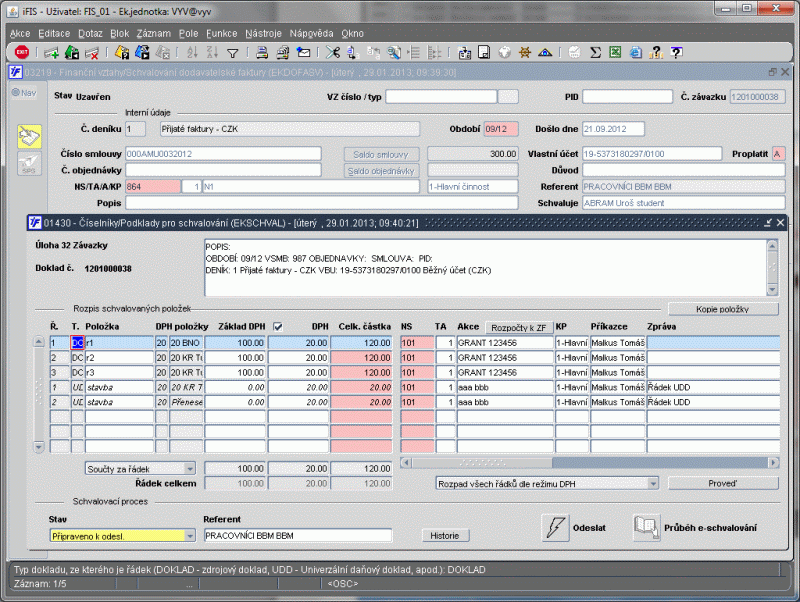800x602 pixels.
Task: Toggle the Nav radio button
Action: point(15,93)
